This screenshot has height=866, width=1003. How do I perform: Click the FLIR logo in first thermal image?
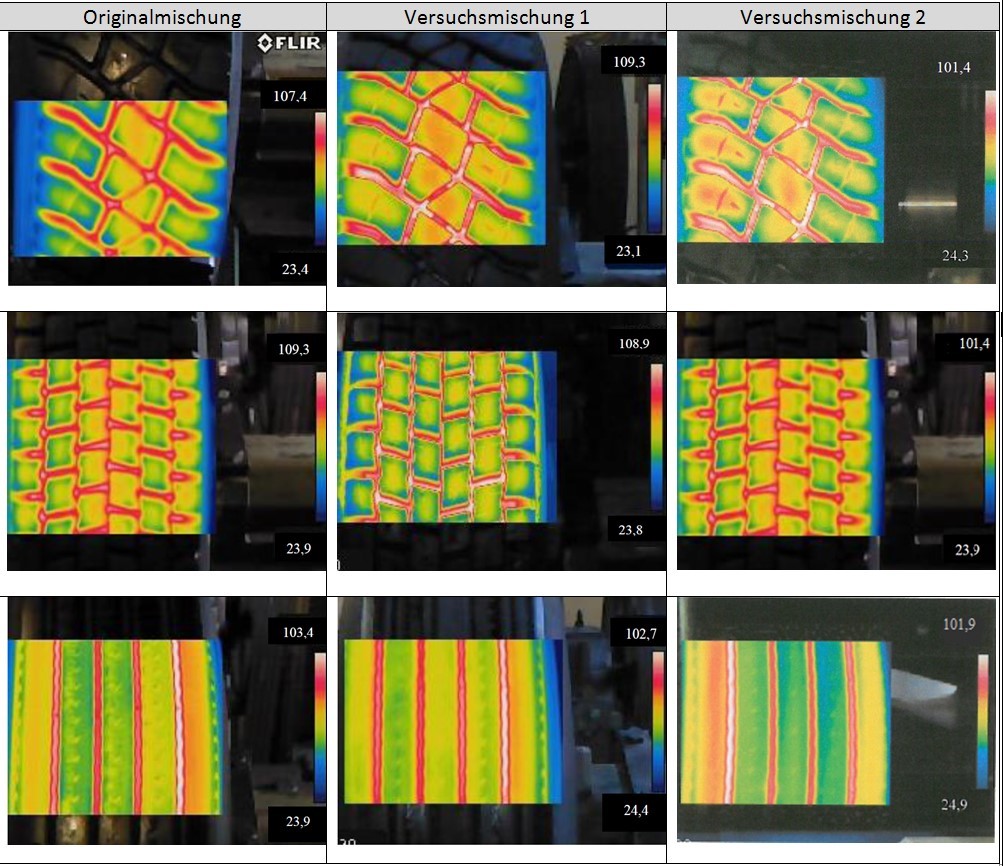tap(288, 43)
